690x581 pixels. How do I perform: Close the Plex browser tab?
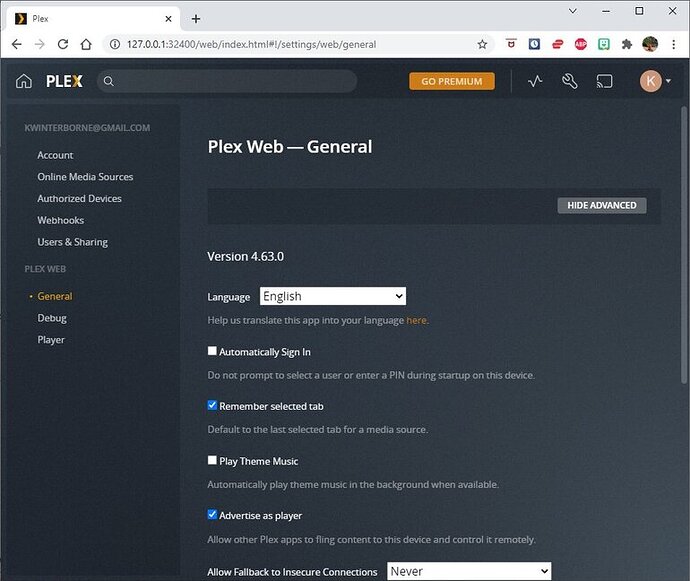(x=168, y=19)
